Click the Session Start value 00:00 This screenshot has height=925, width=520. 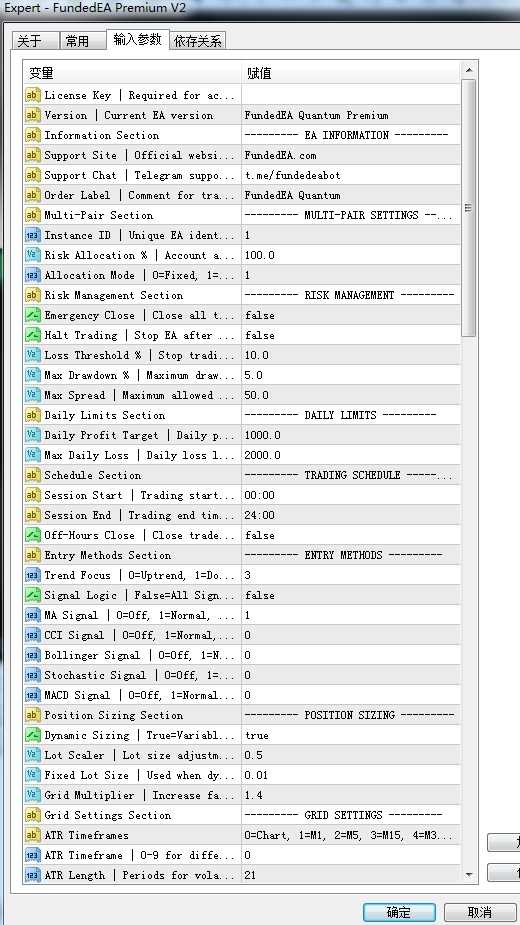pos(260,496)
